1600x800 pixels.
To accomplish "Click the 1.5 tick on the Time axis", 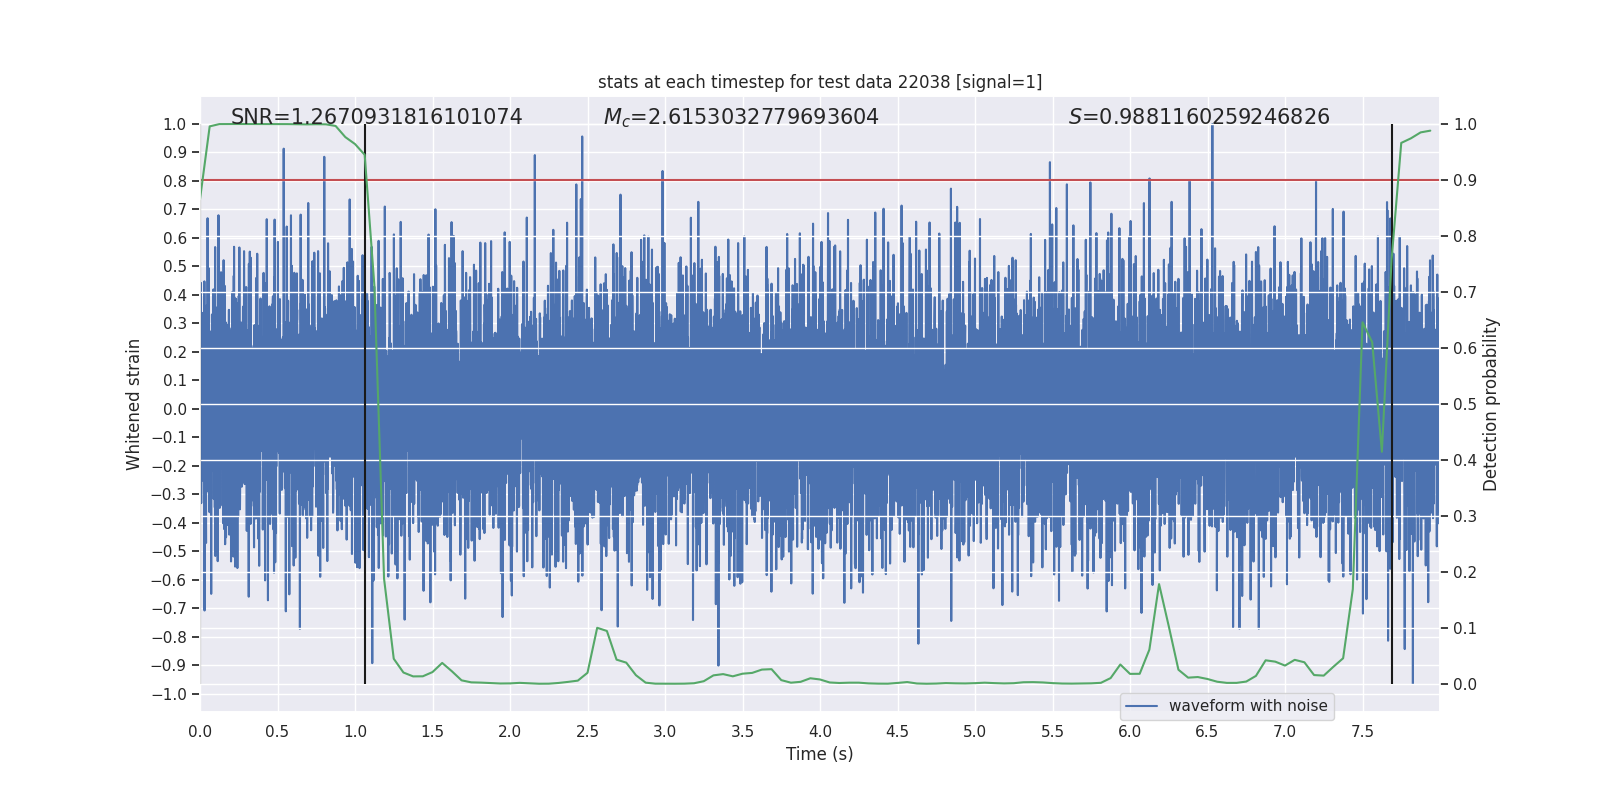I will (x=433, y=731).
